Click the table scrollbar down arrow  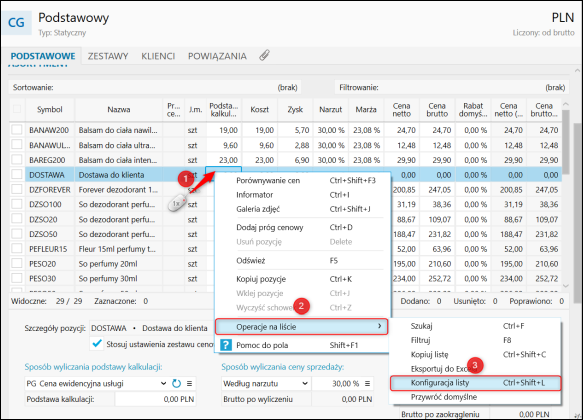566,286
